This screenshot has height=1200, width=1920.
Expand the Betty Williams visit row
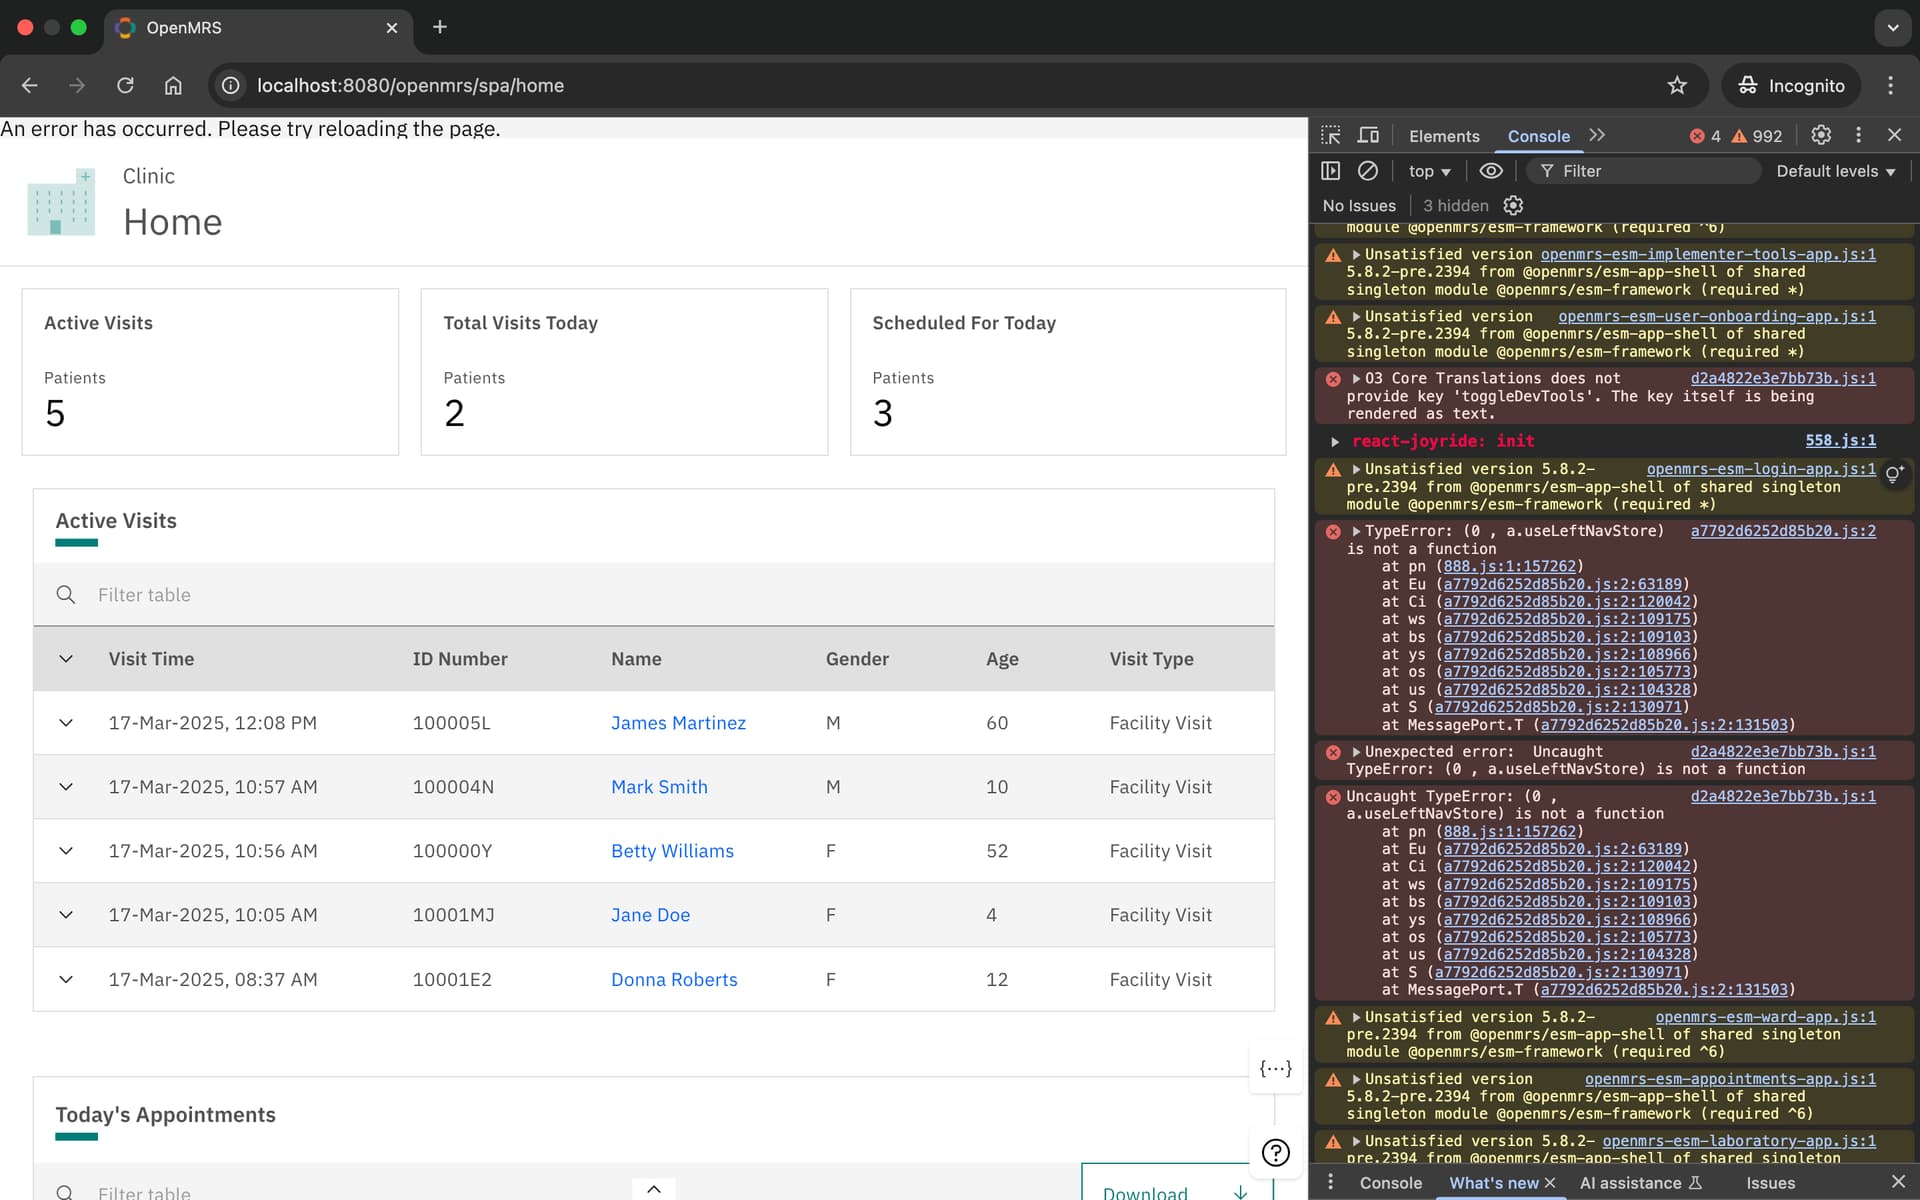point(66,851)
